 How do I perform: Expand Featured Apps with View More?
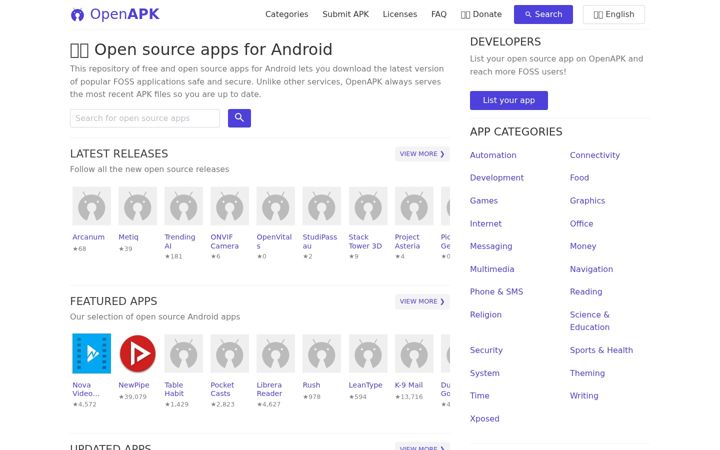point(422,301)
